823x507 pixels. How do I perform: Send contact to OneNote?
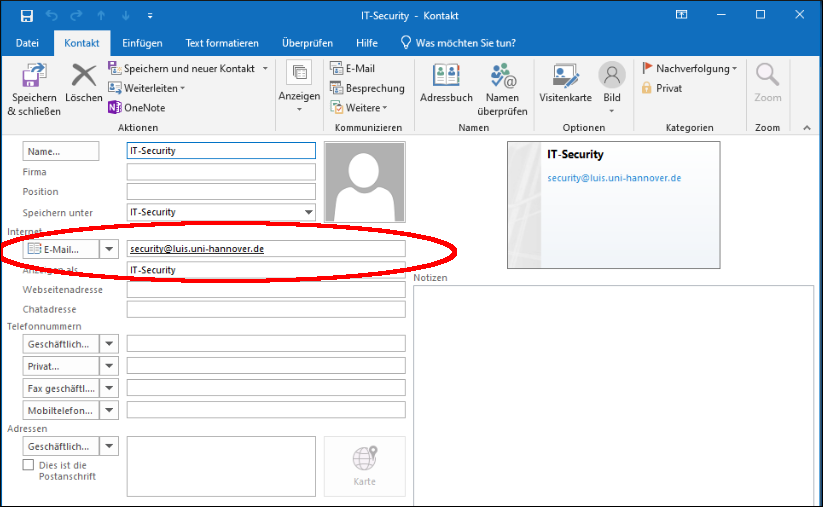[137, 108]
